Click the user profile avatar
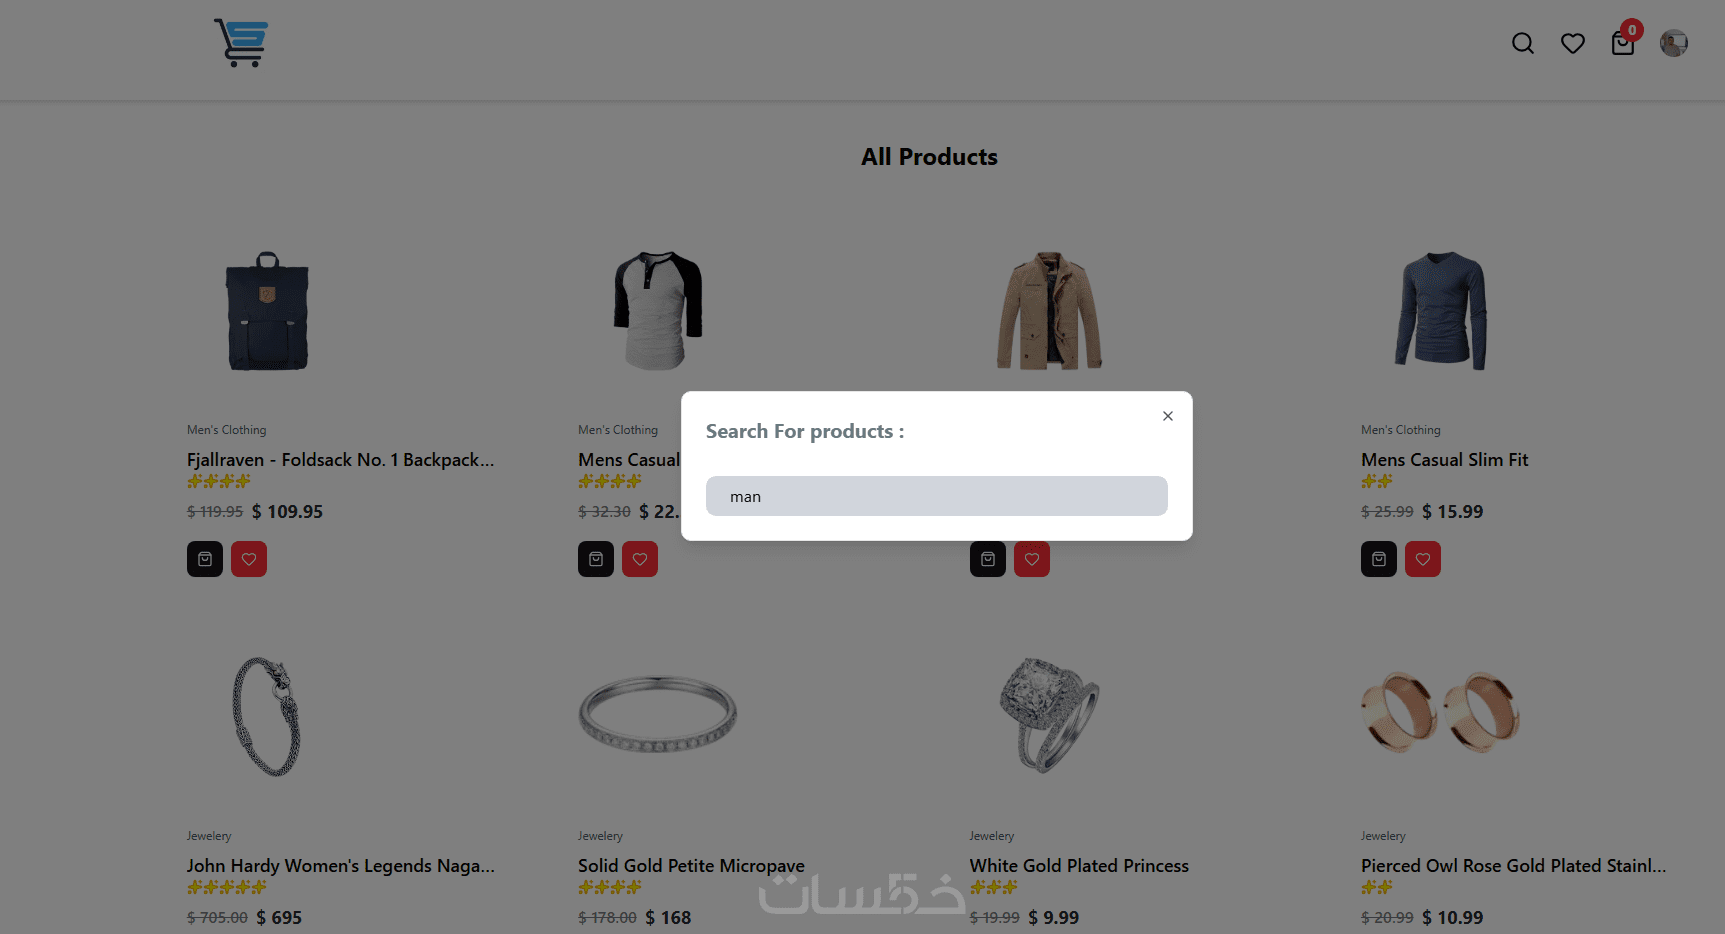This screenshot has height=934, width=1725. tap(1673, 43)
